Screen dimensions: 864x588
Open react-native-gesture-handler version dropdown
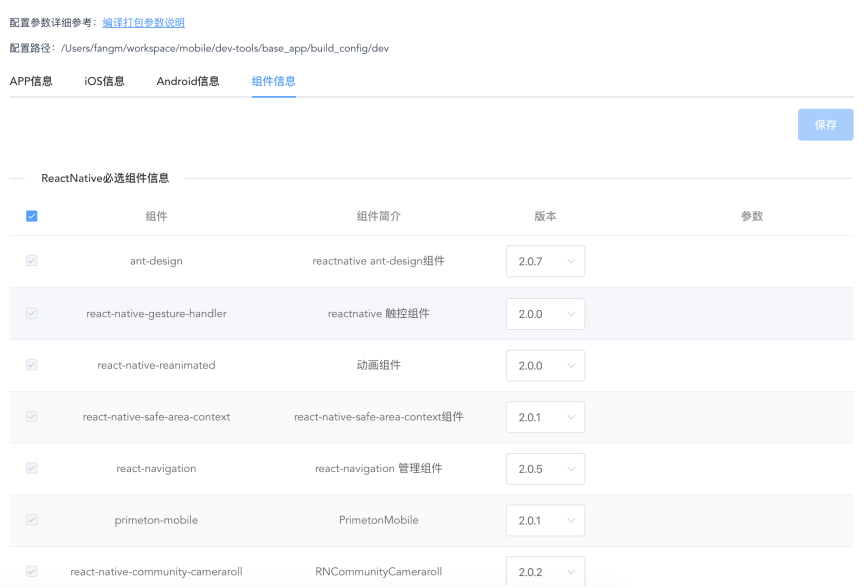pyautogui.click(x=545, y=314)
